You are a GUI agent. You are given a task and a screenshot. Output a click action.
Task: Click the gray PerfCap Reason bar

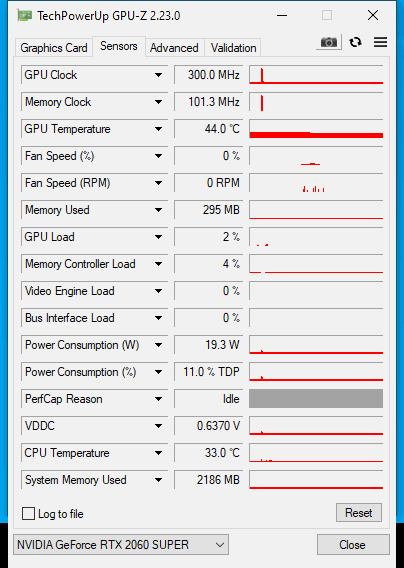tap(316, 398)
